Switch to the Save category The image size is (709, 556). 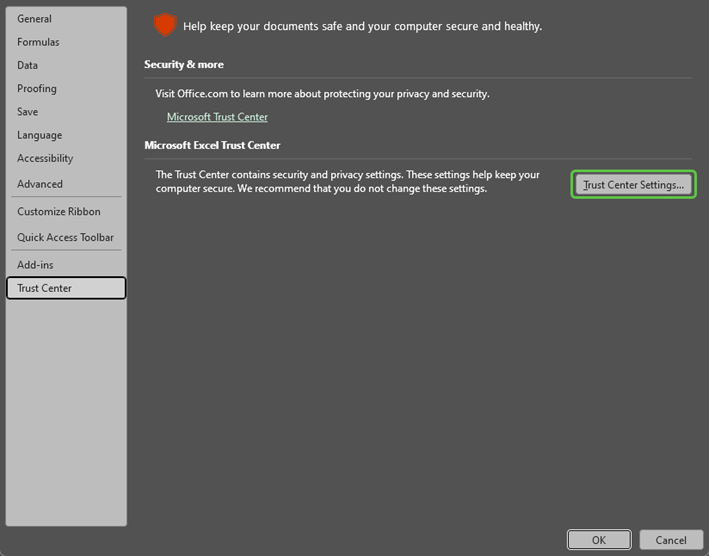point(28,111)
